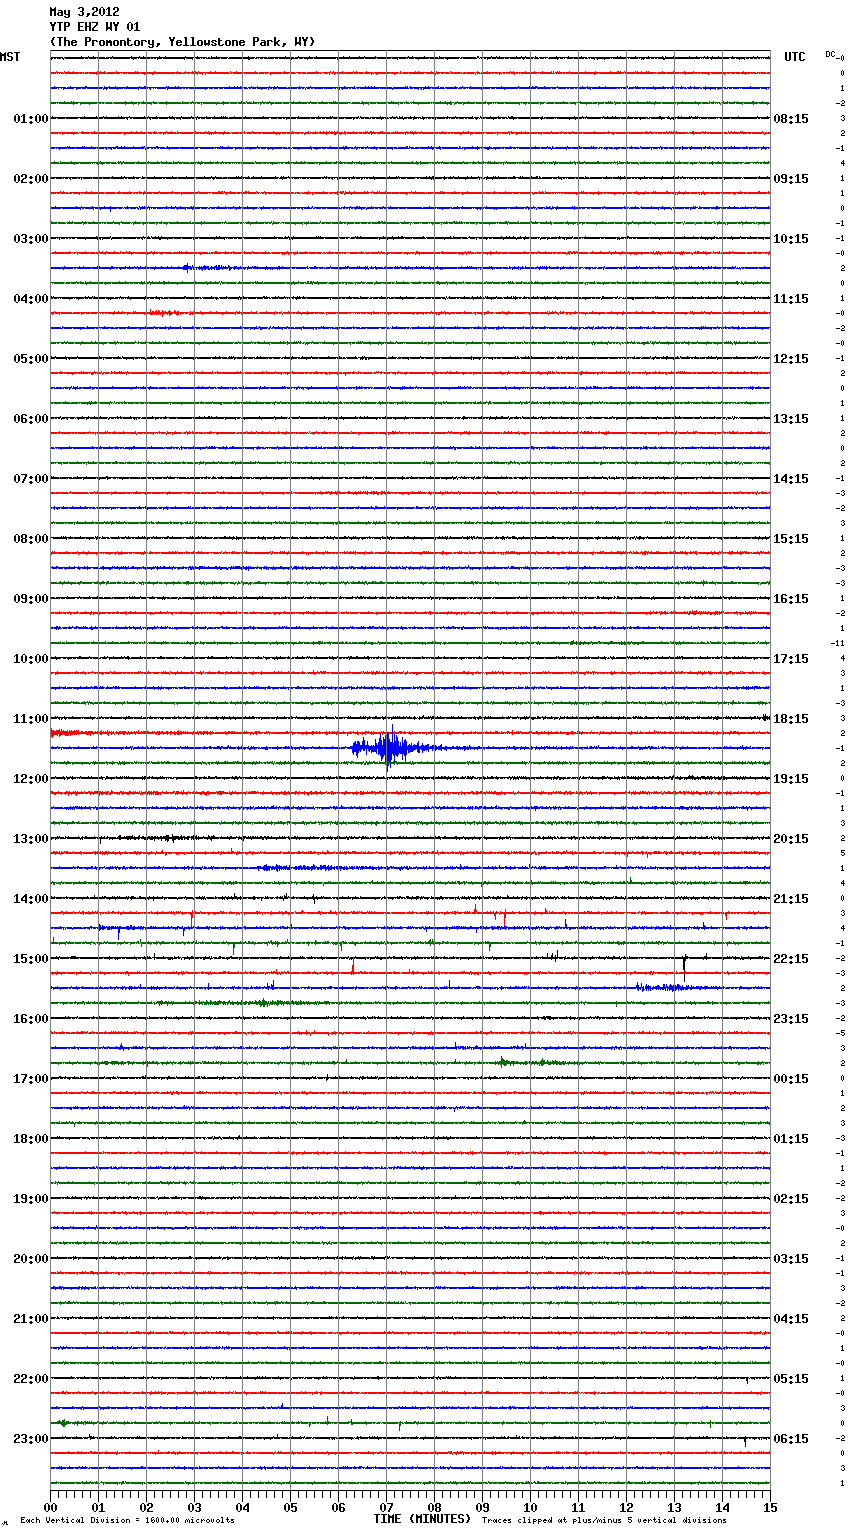The image size is (850, 1534).
Task: Click the small blue event on the 03:30 trace
Action: coord(188,267)
